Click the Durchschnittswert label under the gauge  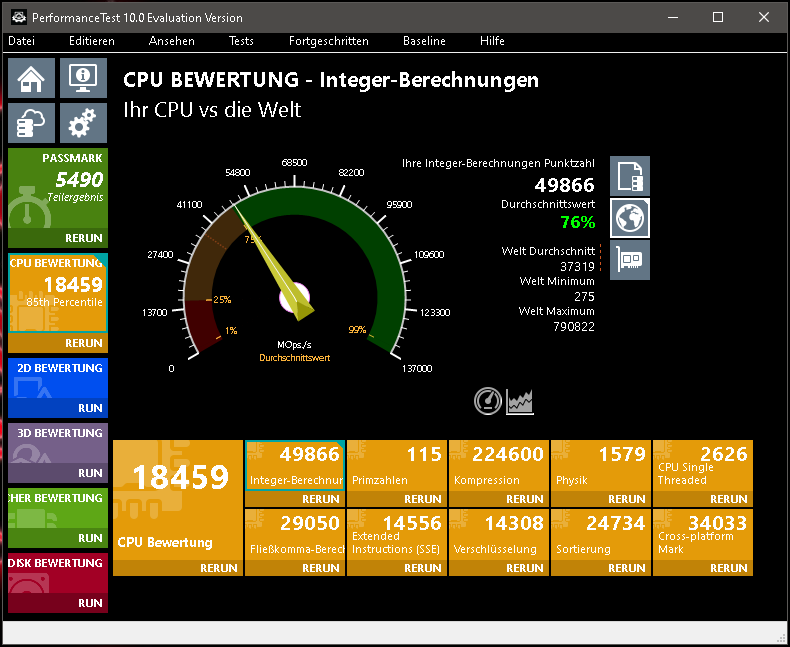pyautogui.click(x=295, y=358)
